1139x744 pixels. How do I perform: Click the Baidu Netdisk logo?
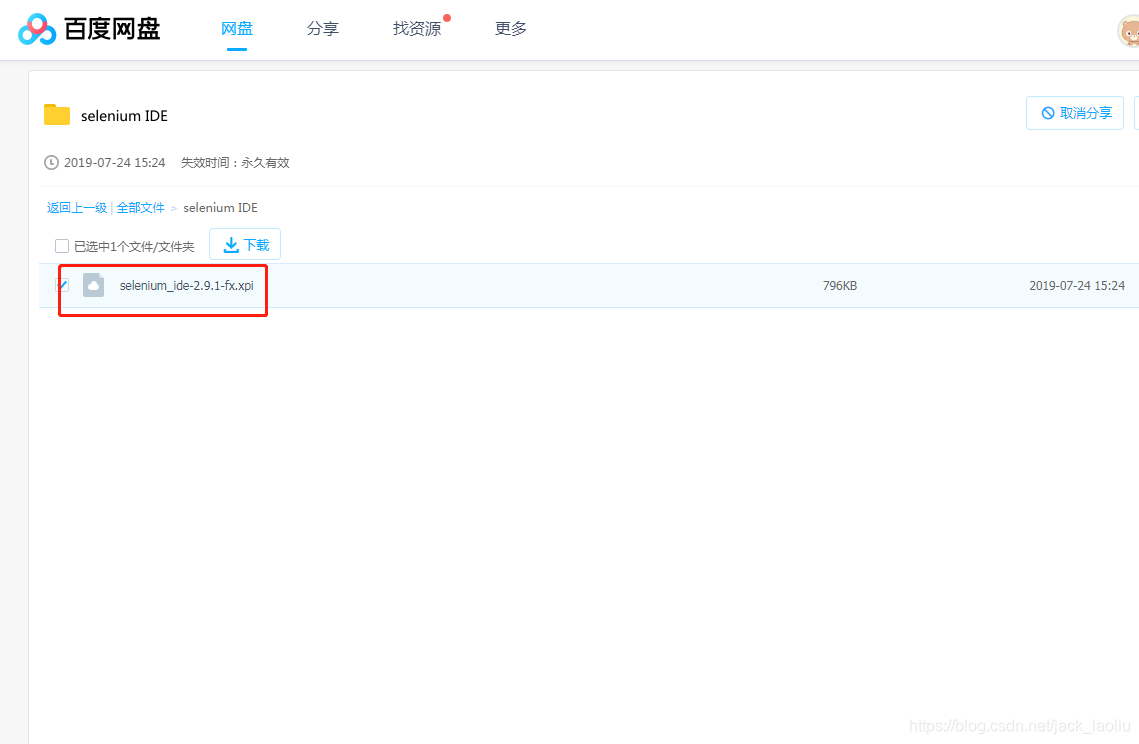tap(89, 29)
